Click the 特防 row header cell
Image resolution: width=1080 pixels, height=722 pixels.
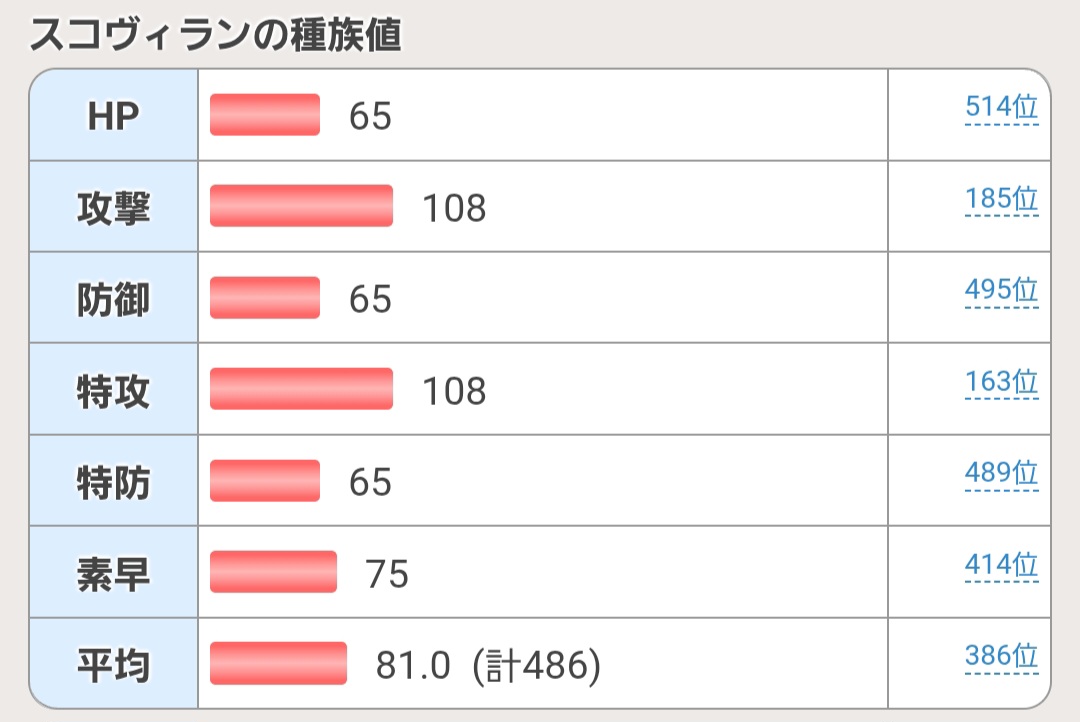click(x=113, y=482)
